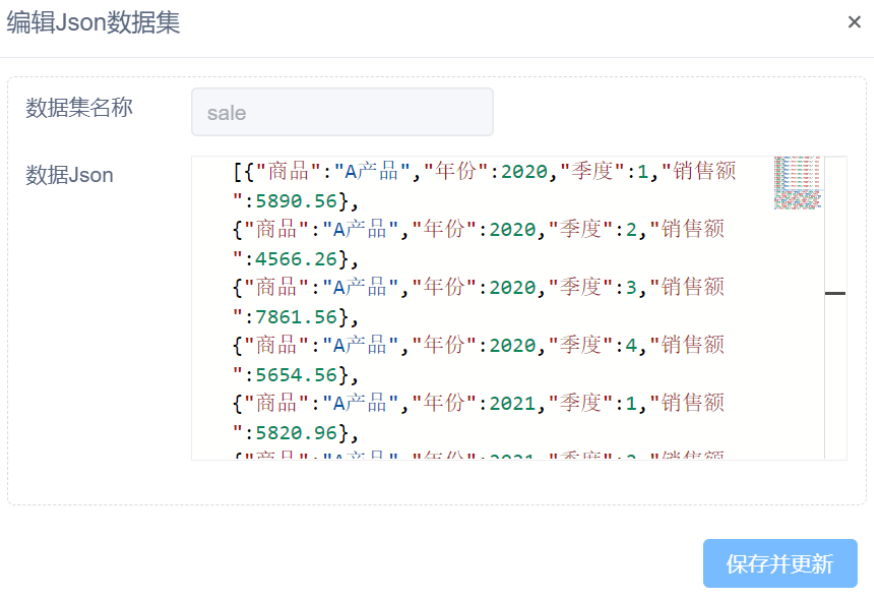Close the 编辑Json数据集 dialog
The height and width of the screenshot is (594, 874).
point(854,22)
